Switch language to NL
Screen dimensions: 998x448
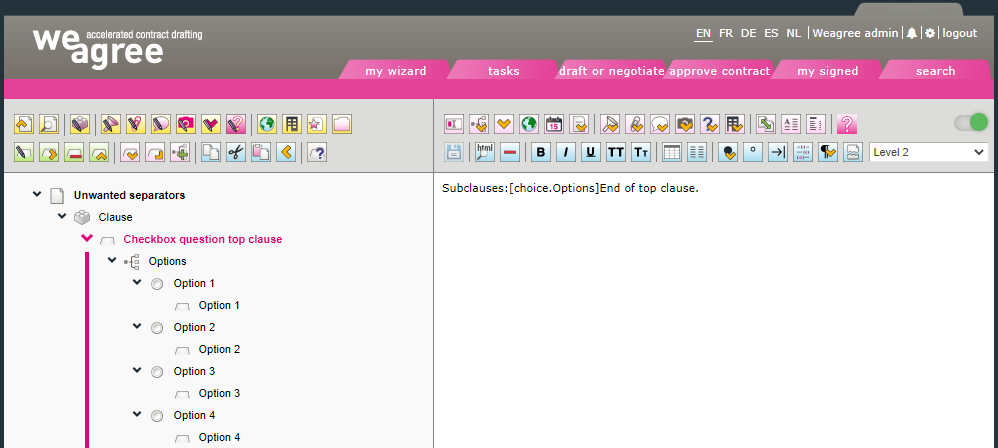click(x=794, y=33)
